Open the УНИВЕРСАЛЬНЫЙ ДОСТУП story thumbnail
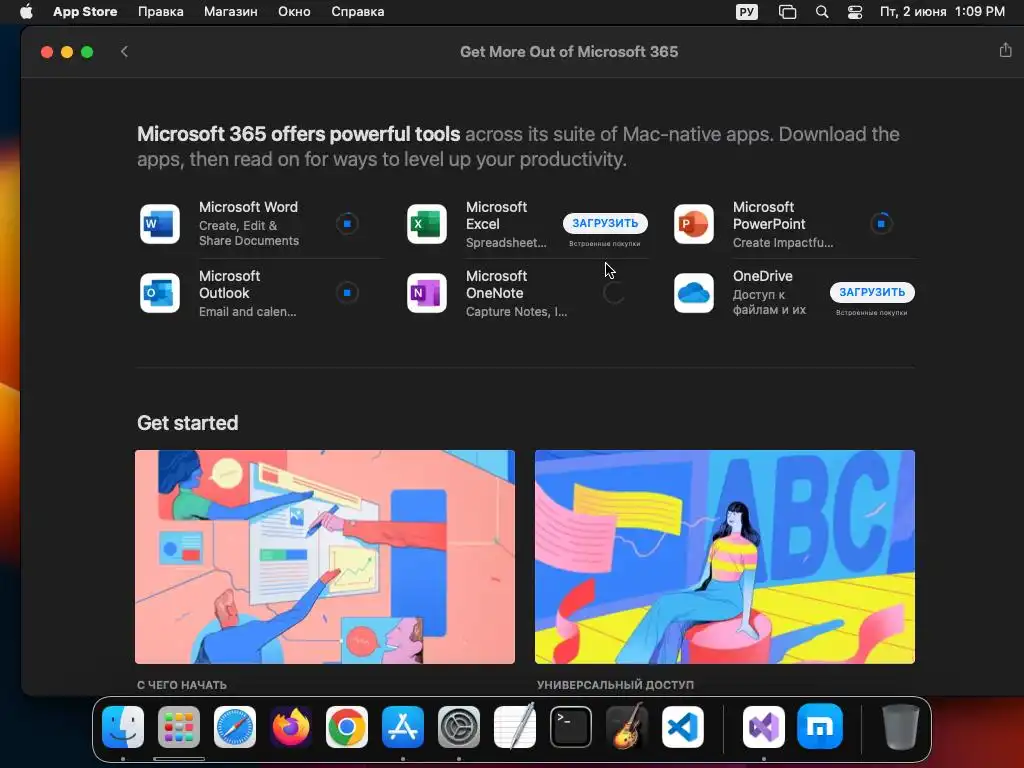Image resolution: width=1024 pixels, height=768 pixels. click(725, 556)
